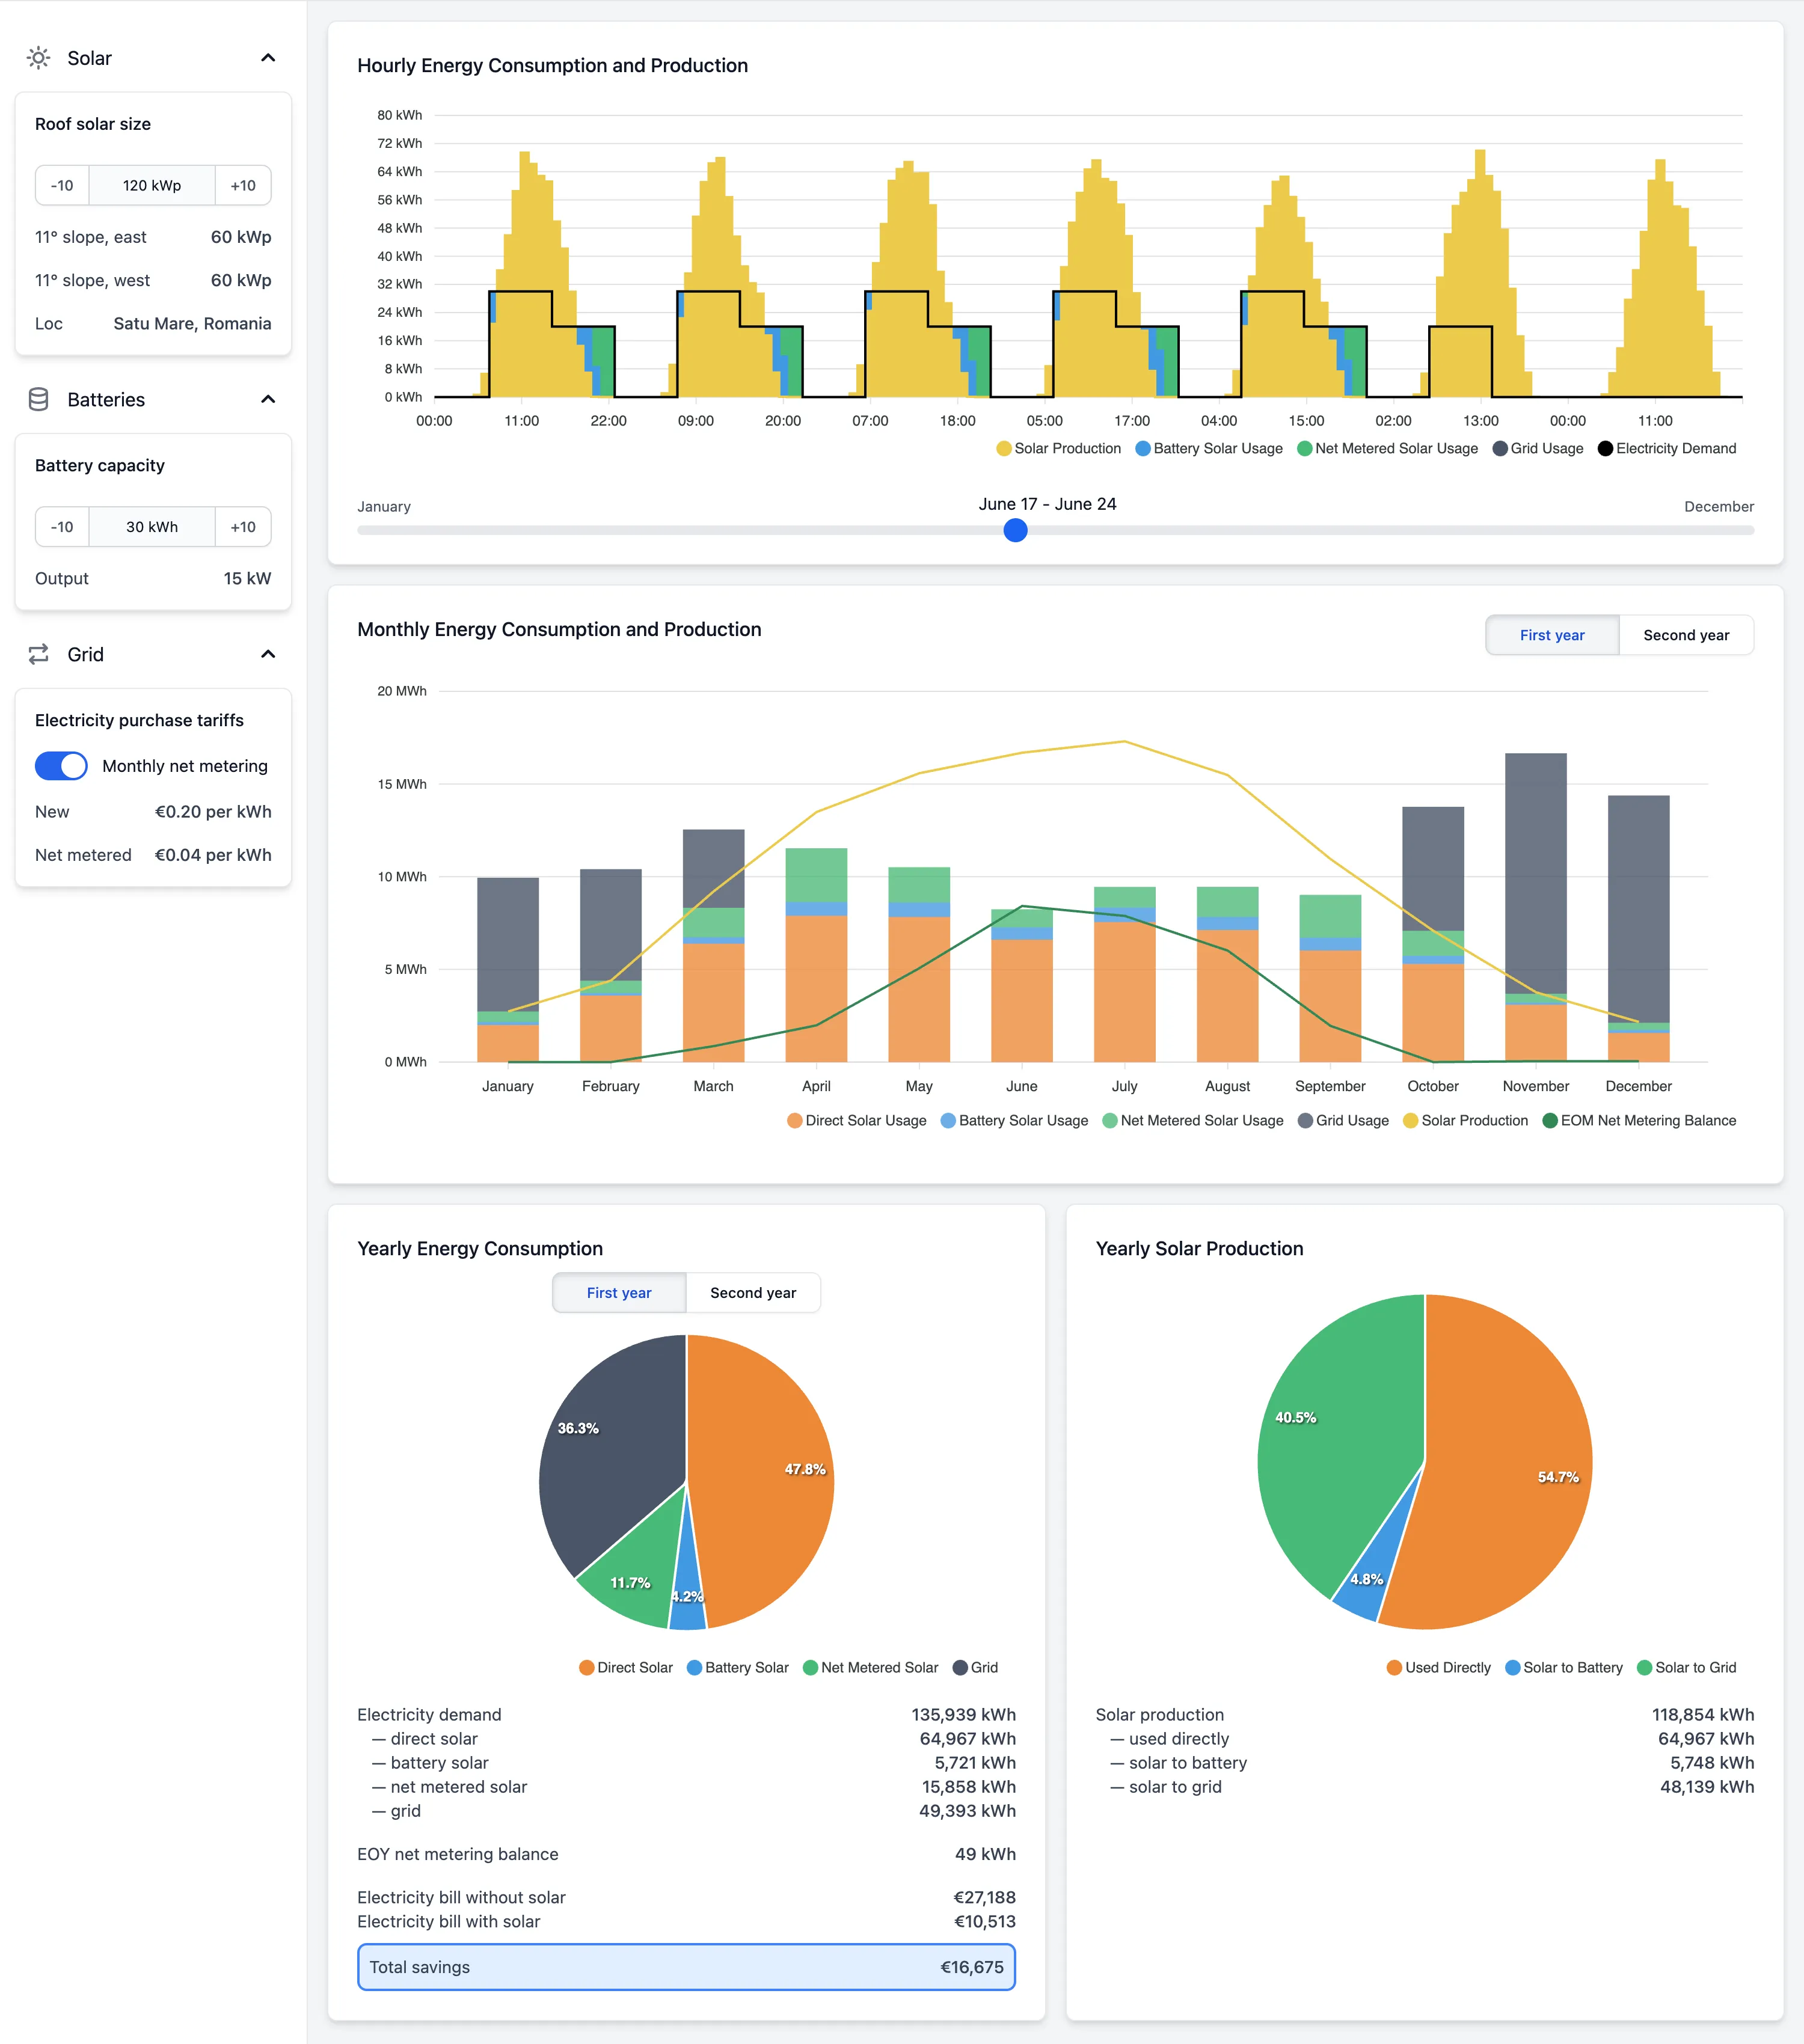Toggle Solar to Grid legend in production pie
This screenshot has height=2044, width=1804.
(x=1687, y=1667)
